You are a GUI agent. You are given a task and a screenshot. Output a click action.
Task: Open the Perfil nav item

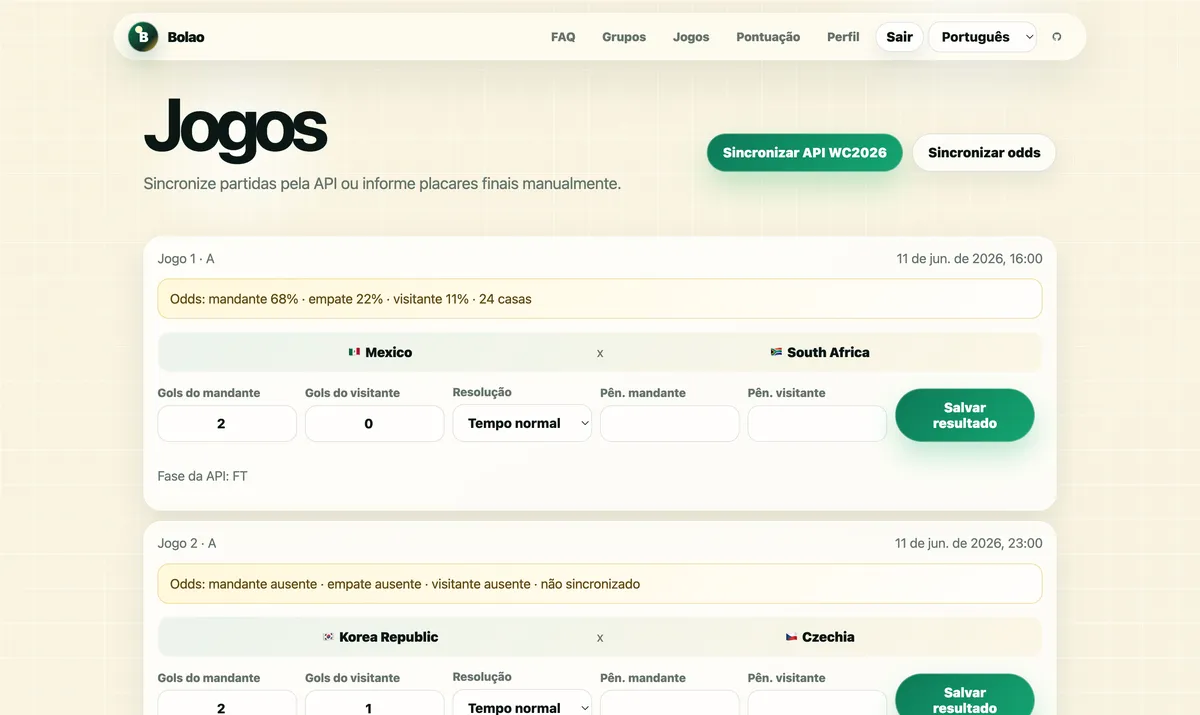click(x=843, y=37)
